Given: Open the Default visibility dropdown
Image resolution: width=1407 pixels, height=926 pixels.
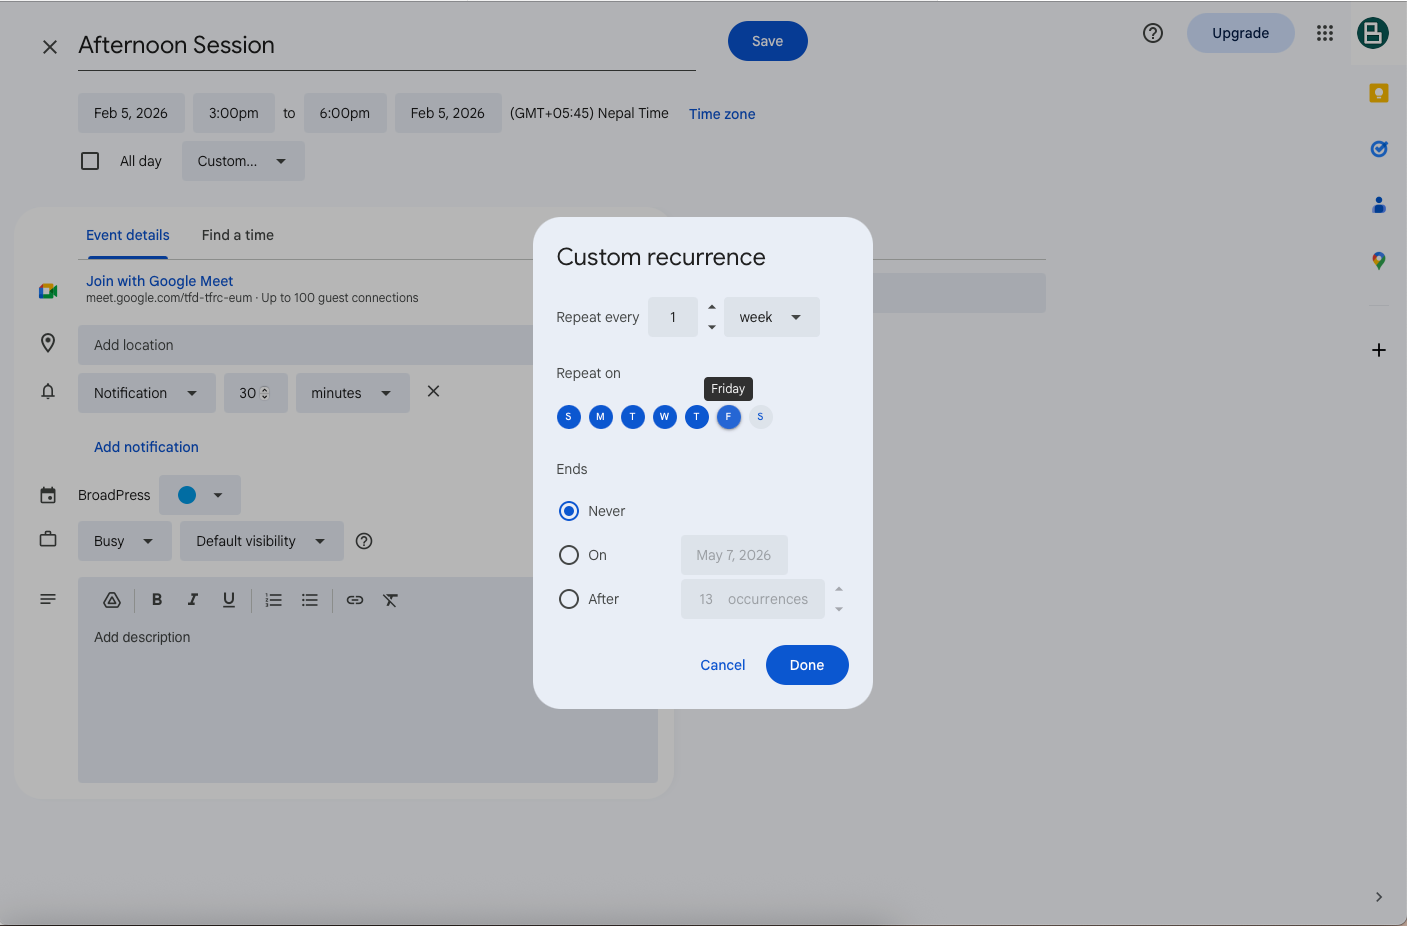Looking at the screenshot, I should coord(261,541).
